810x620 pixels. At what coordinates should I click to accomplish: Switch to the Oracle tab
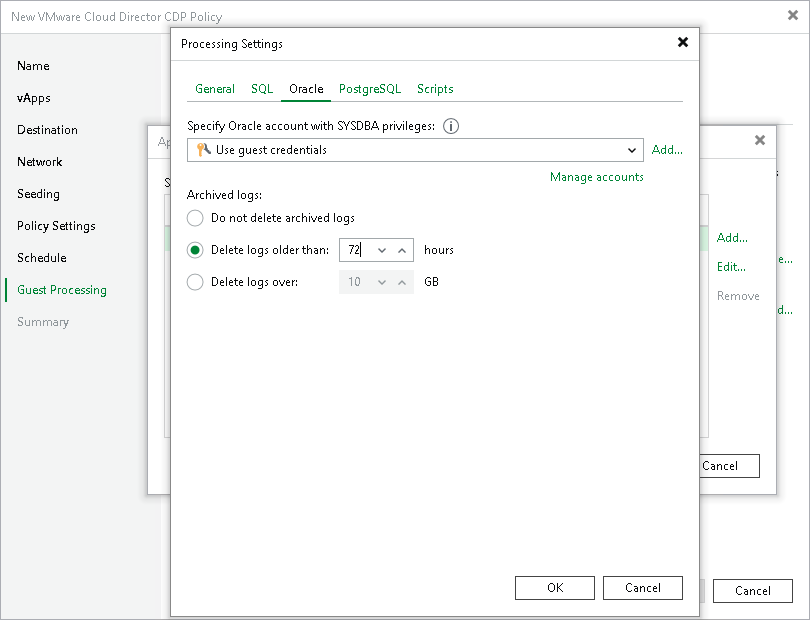[306, 89]
